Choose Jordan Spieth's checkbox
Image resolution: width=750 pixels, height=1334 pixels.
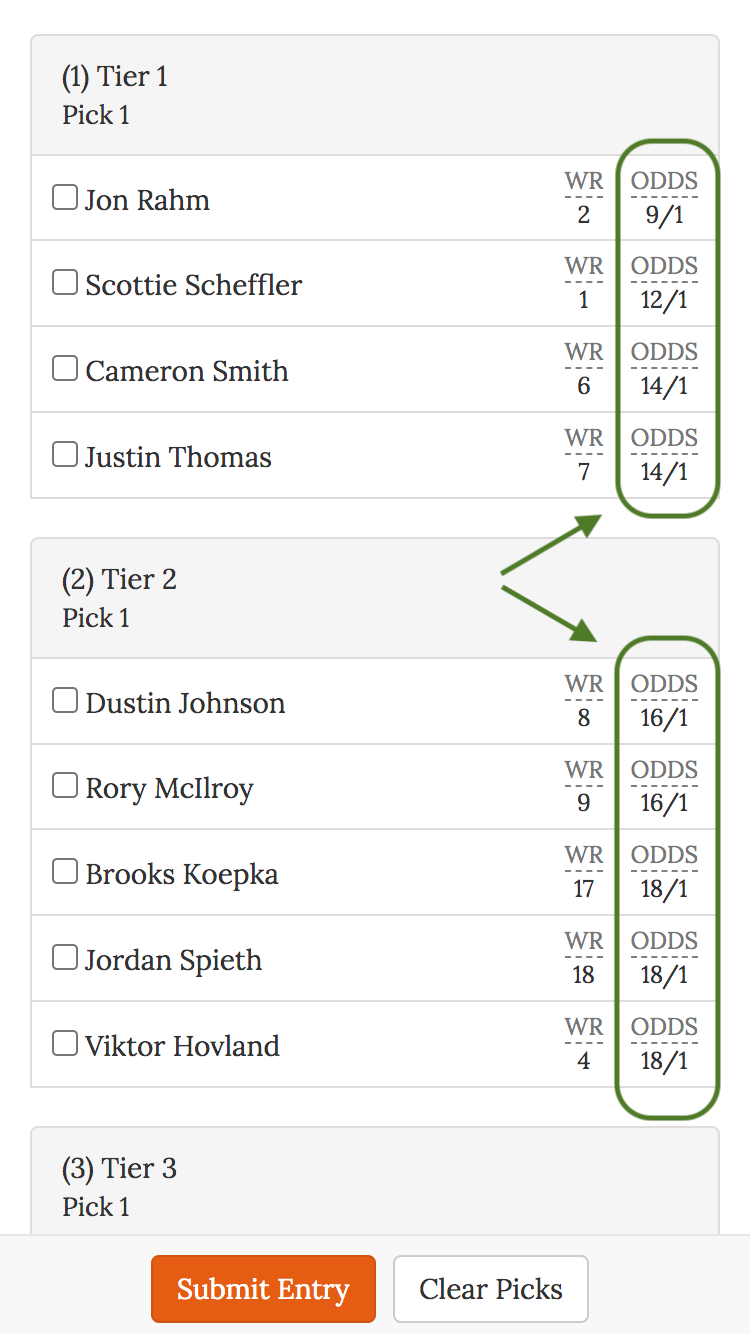pyautogui.click(x=65, y=958)
